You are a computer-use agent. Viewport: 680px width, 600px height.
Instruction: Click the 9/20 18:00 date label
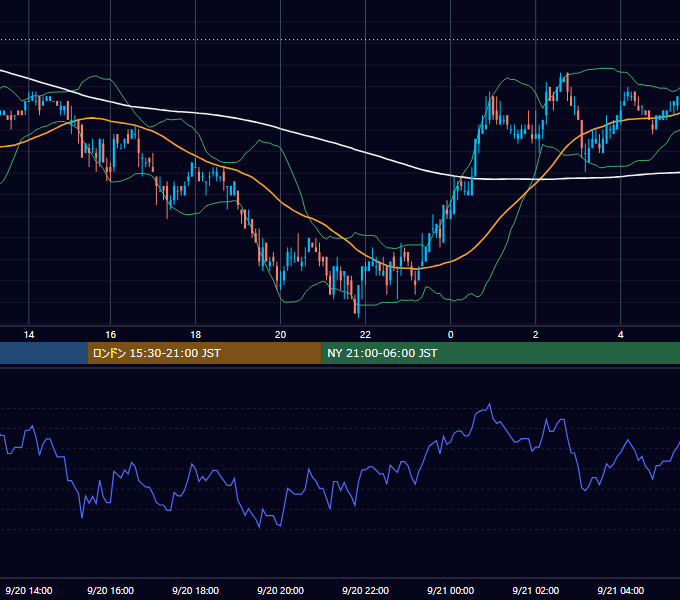[x=196, y=590]
